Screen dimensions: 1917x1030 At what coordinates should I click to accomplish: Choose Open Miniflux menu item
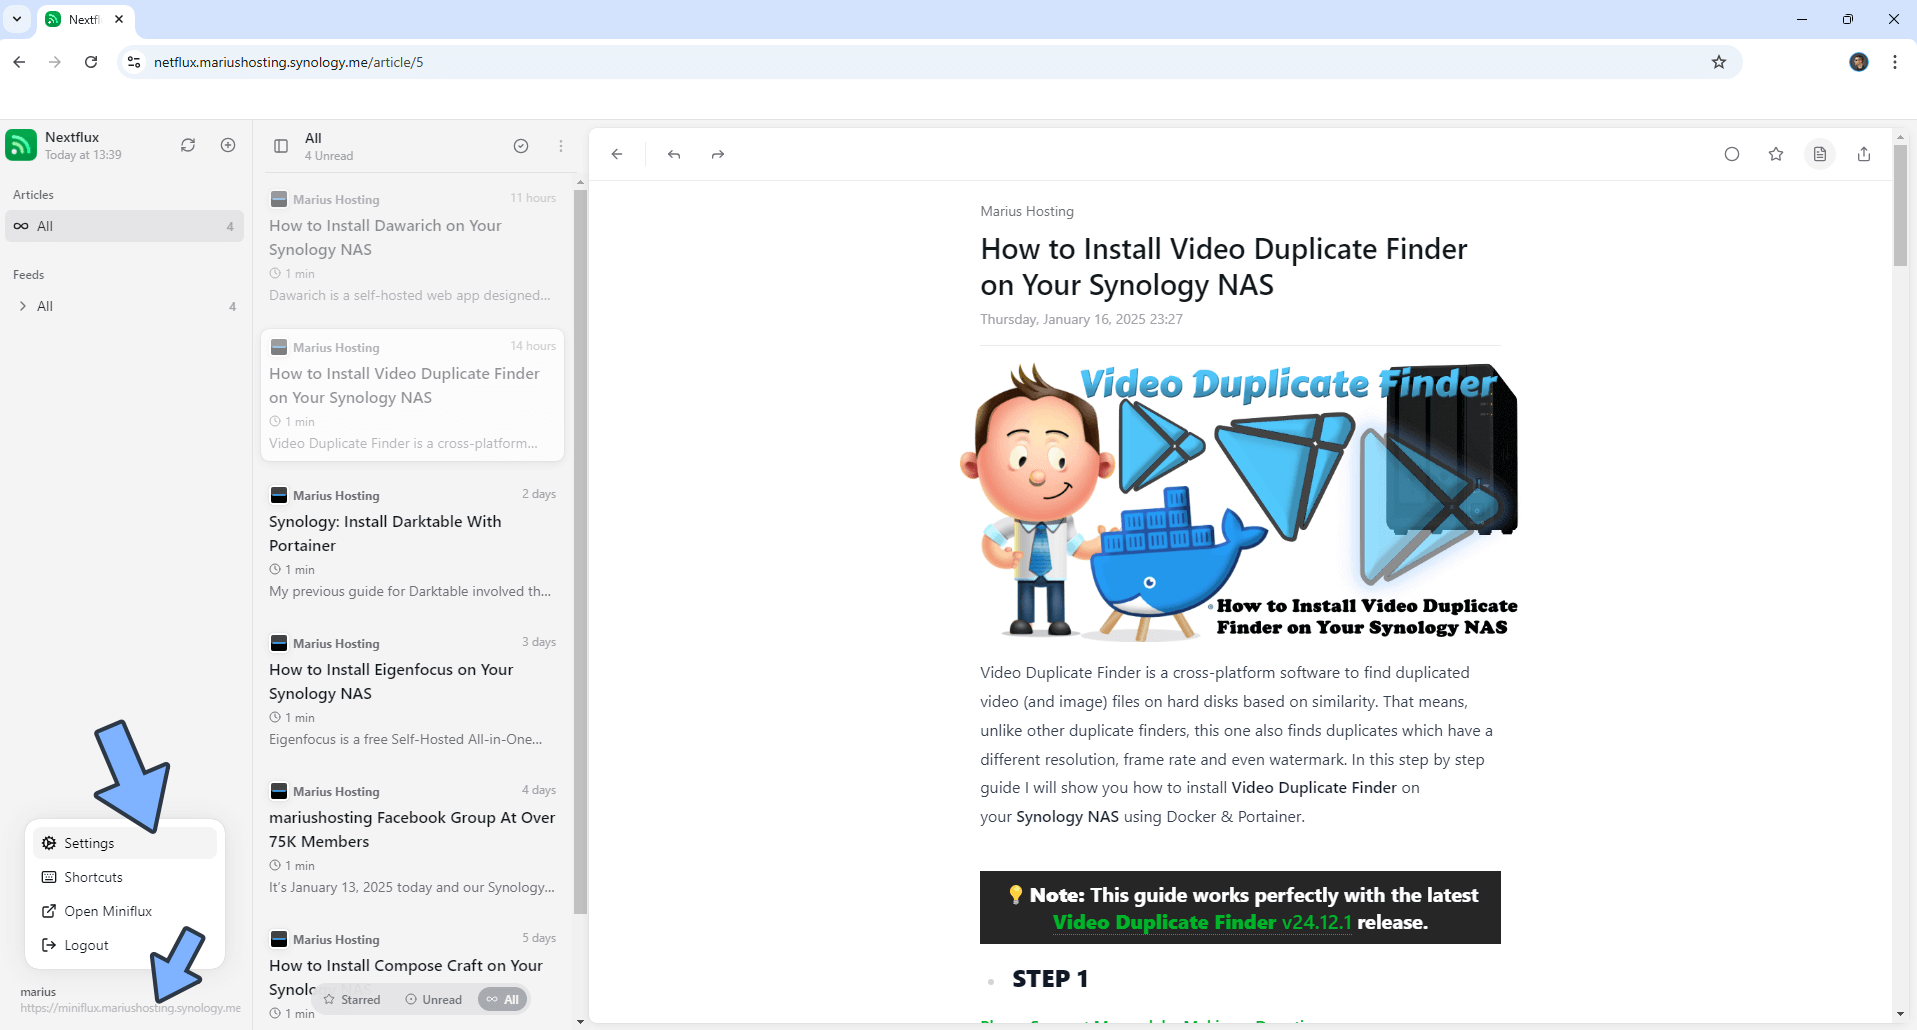[125, 911]
